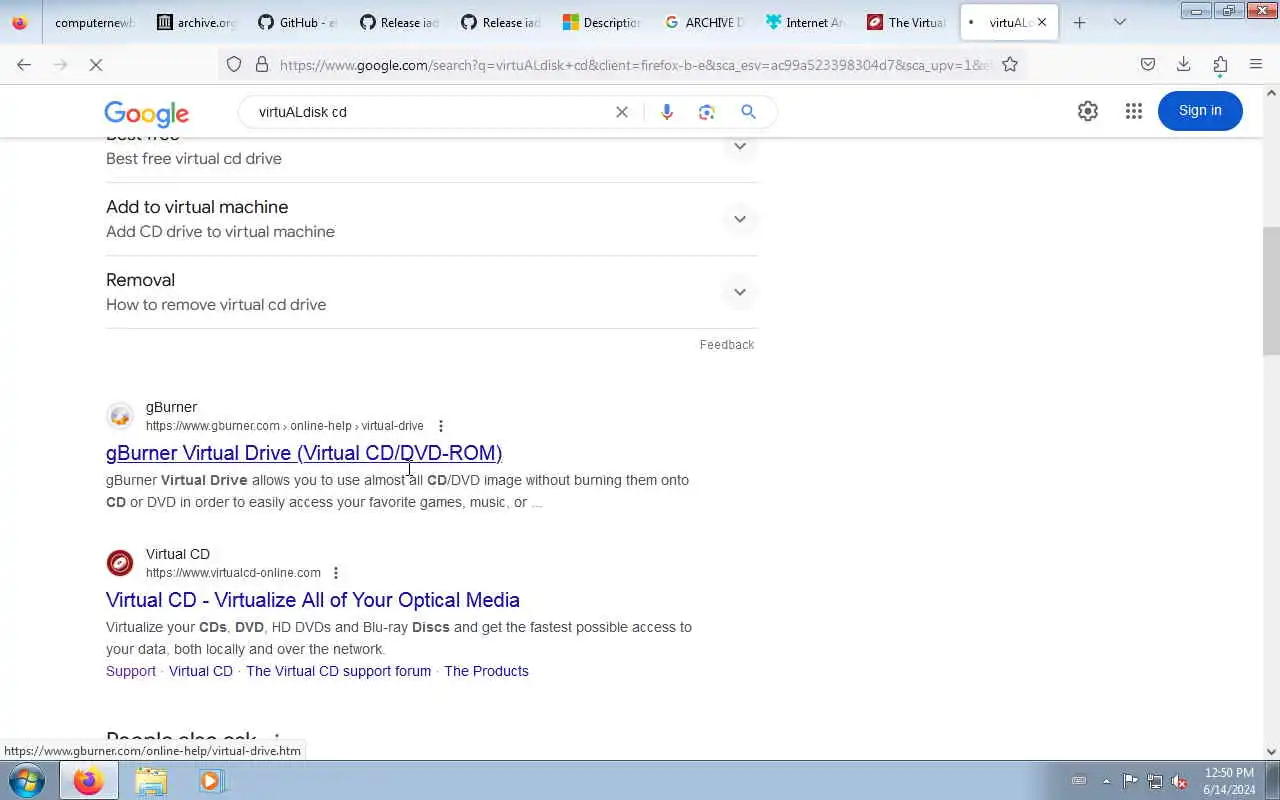Open gBurner Virtual Drive result link
This screenshot has height=800, width=1280.
coord(304,453)
